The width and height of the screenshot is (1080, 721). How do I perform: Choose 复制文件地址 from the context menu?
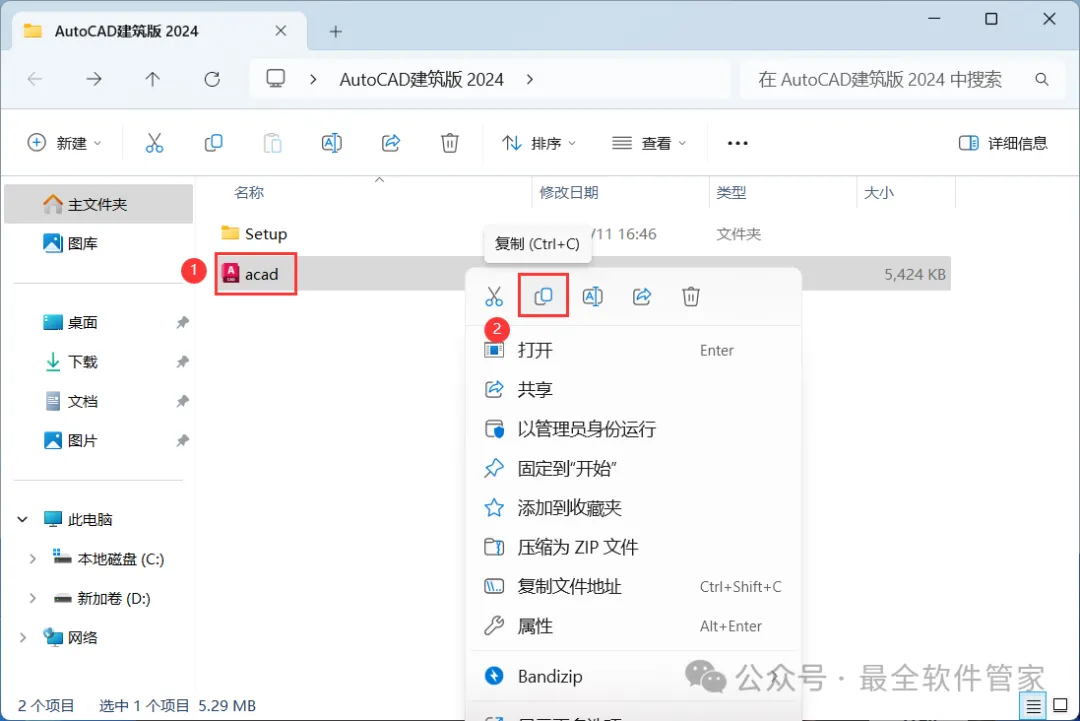point(634,587)
